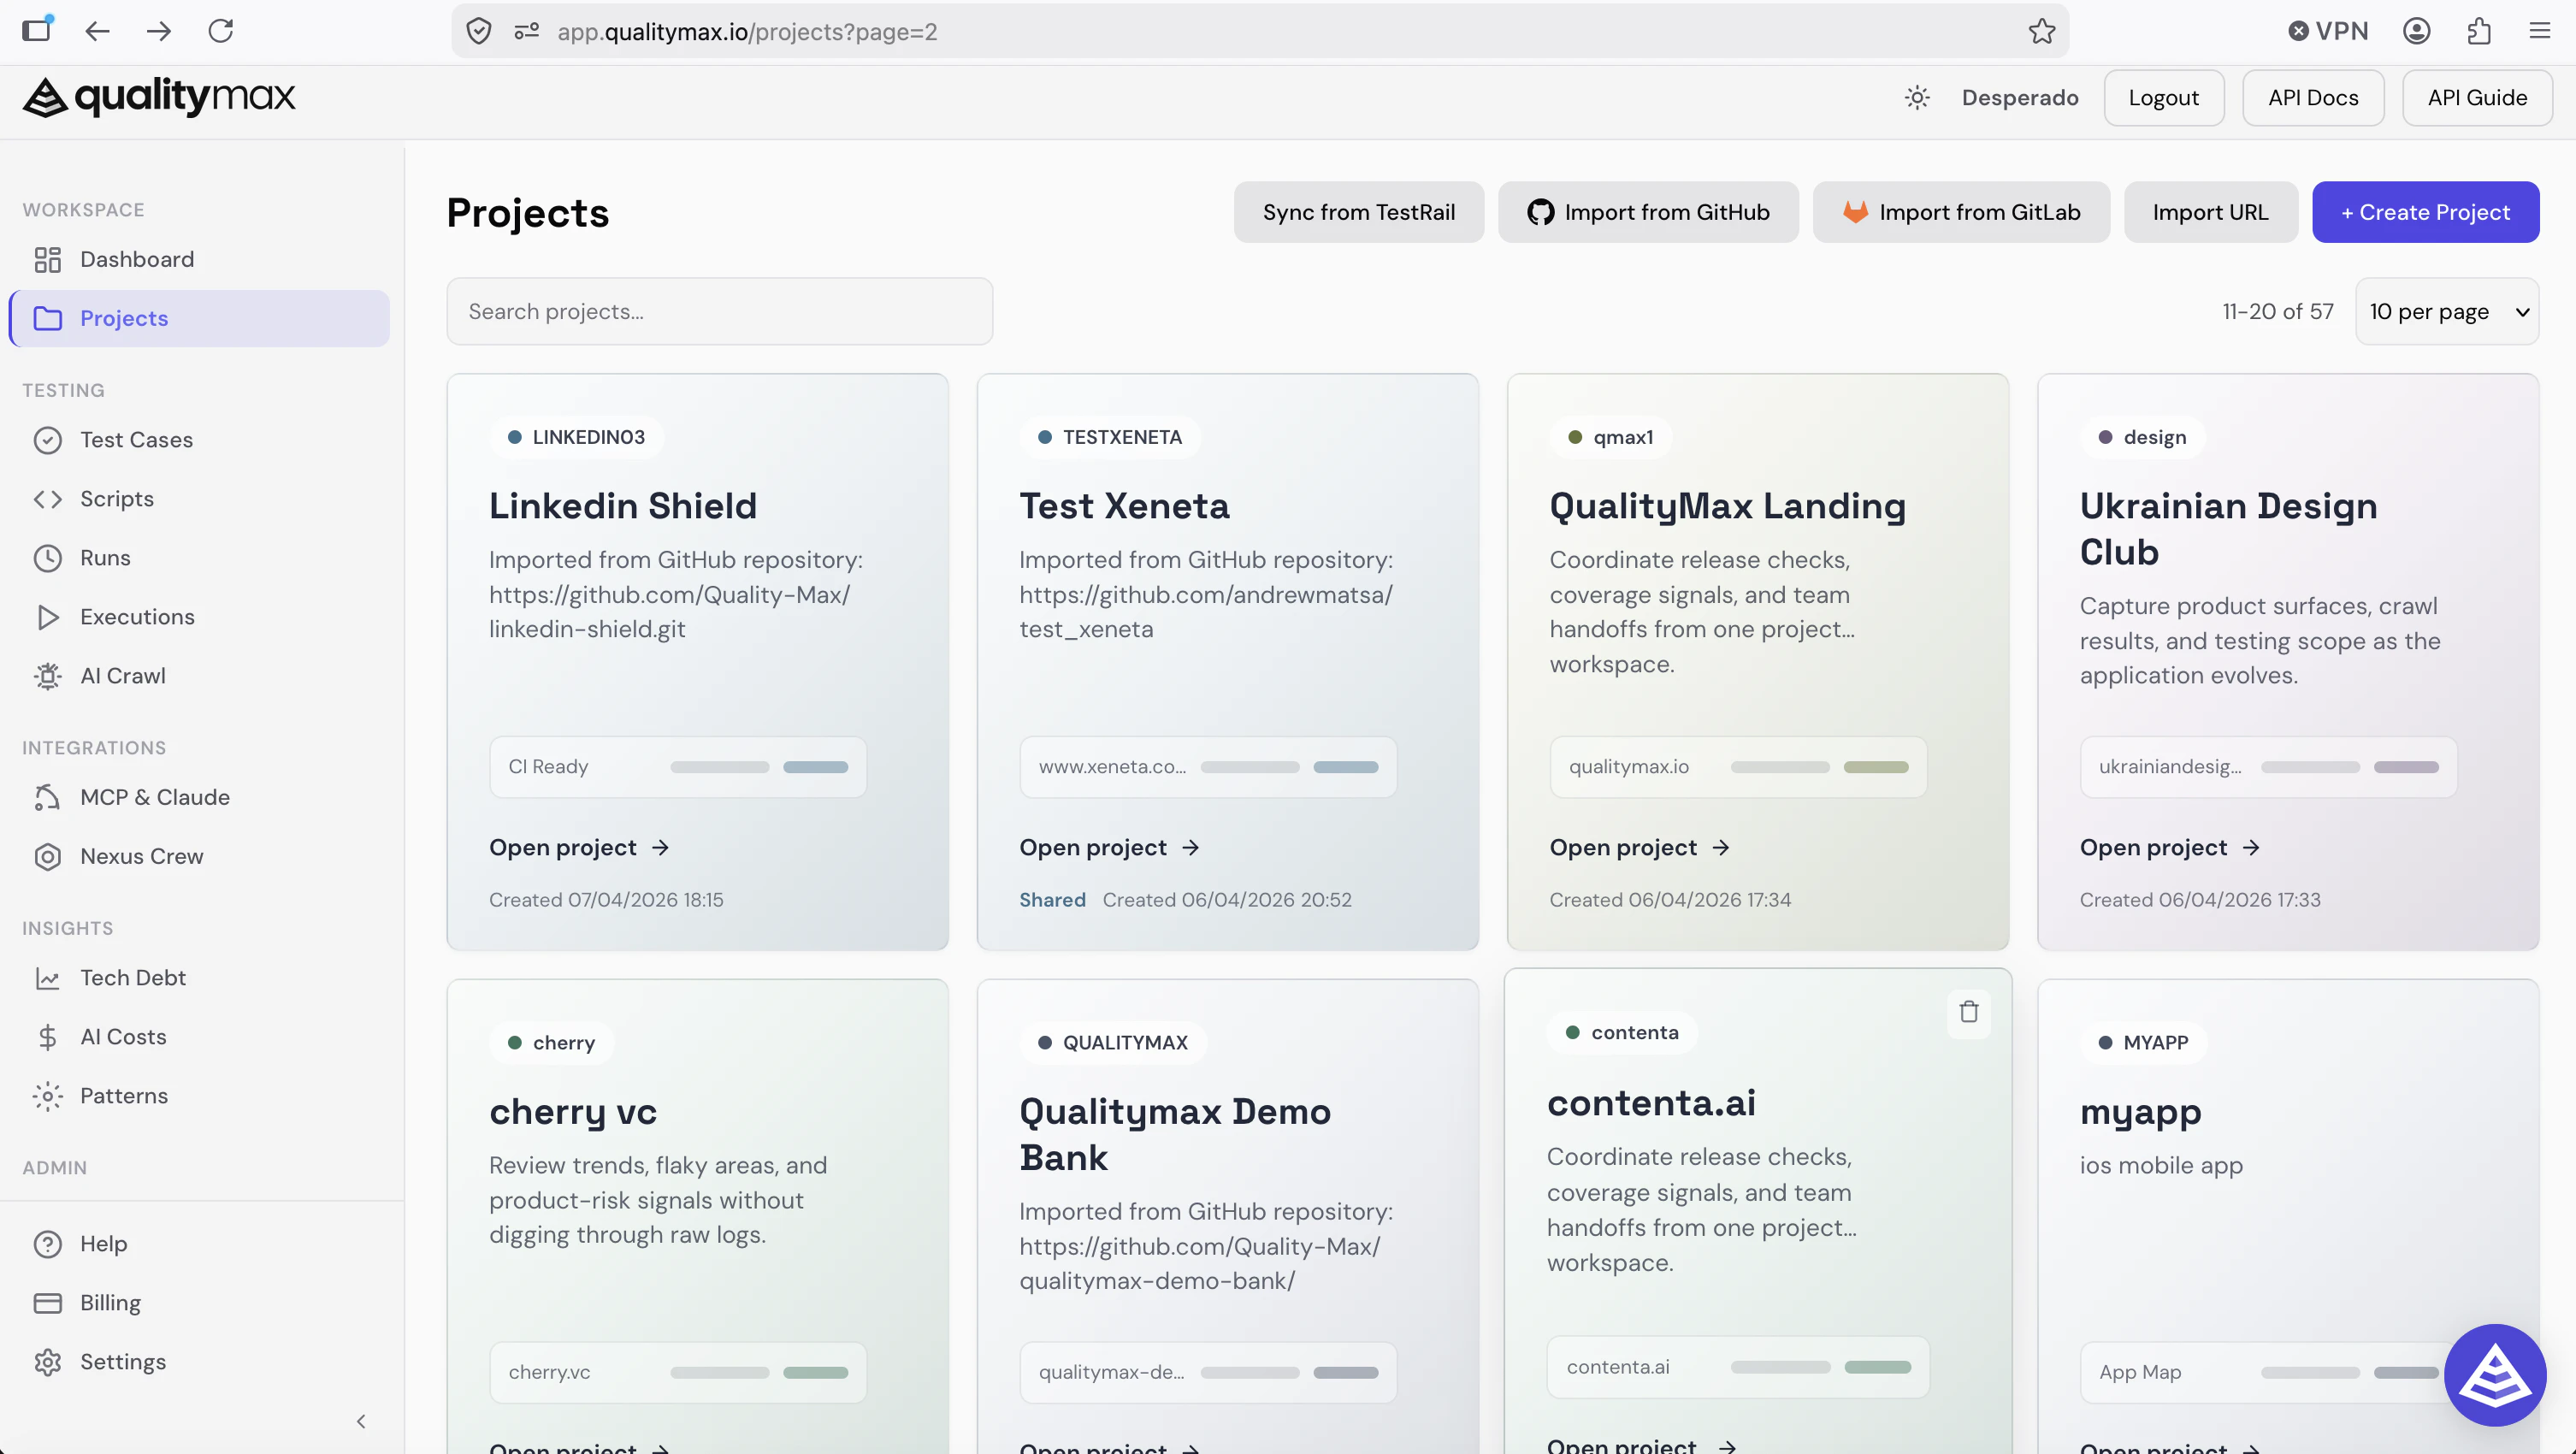Click the Search projects field

[x=719, y=311]
